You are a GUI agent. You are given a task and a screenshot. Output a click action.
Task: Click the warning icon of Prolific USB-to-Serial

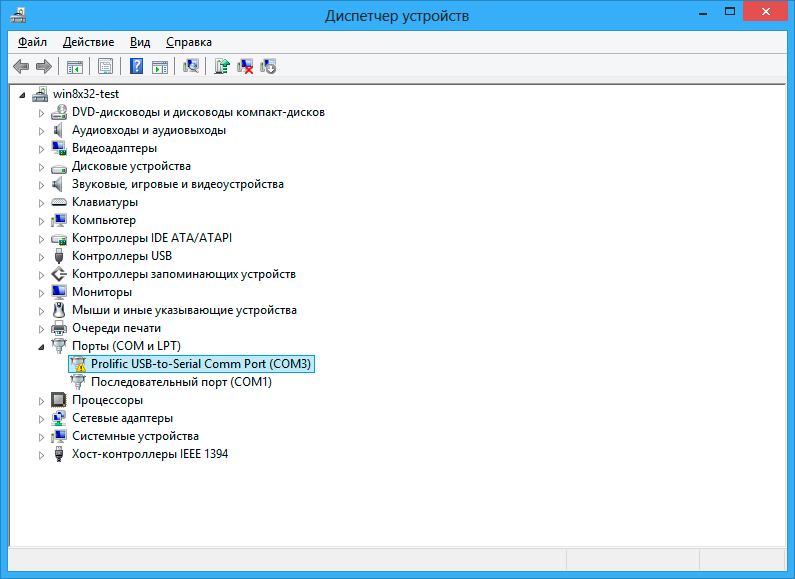click(x=78, y=364)
